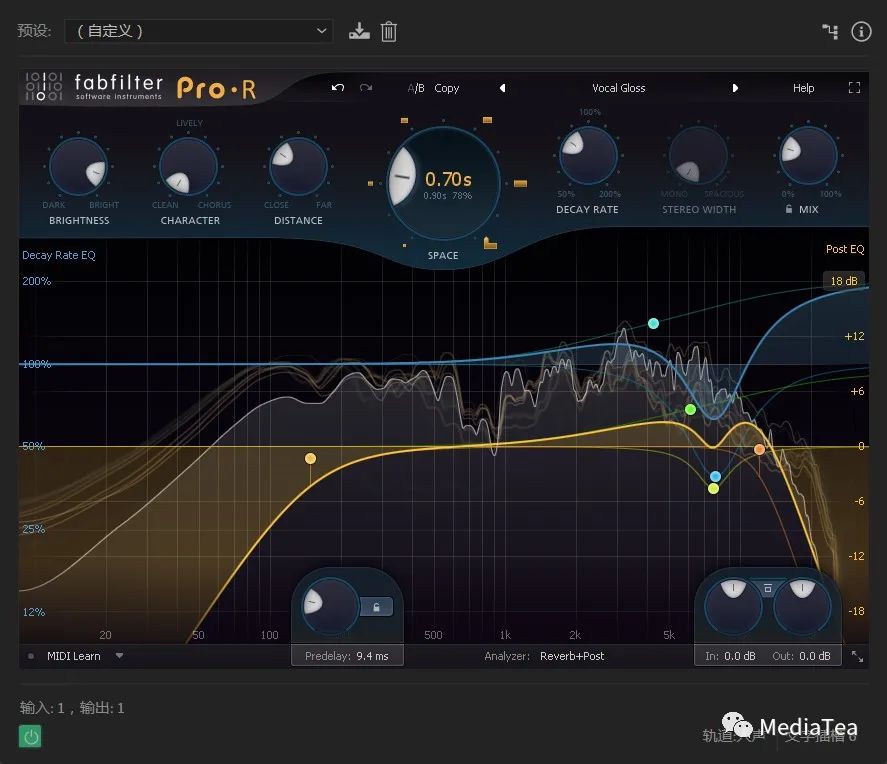Click the Brightness knob
887x764 pixels.
78,166
